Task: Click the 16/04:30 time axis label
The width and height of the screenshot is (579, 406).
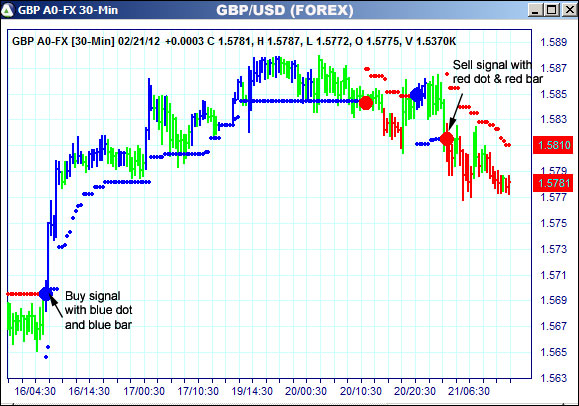Action: tap(35, 391)
